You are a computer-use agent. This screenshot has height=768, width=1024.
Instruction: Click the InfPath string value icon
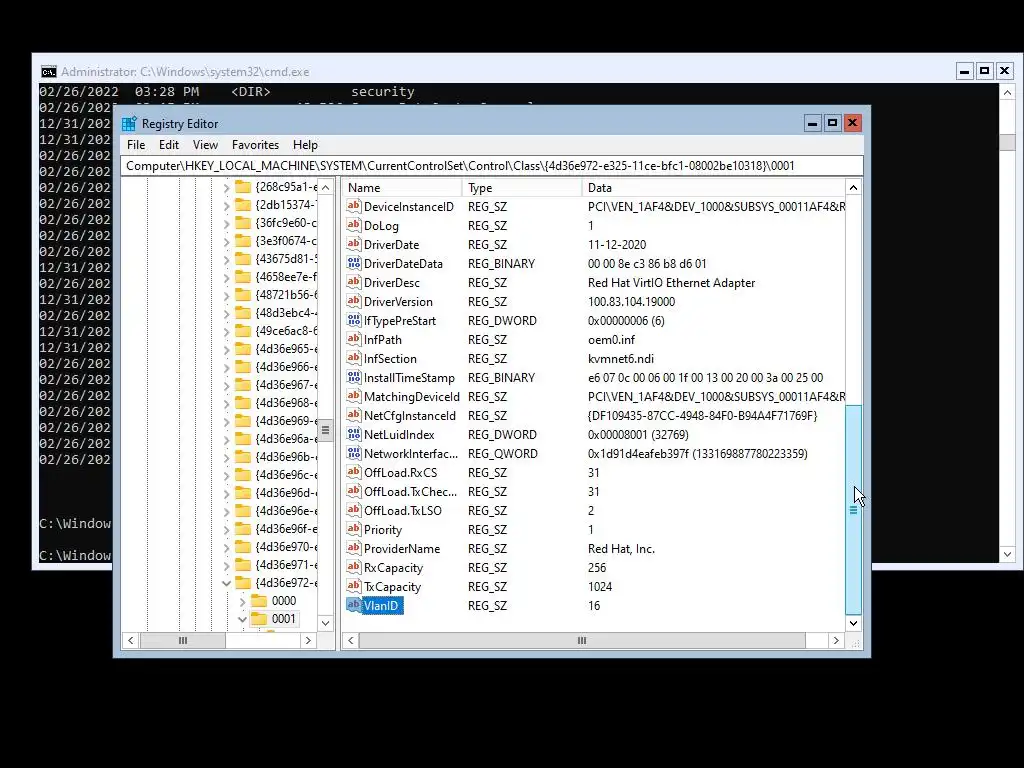tap(353, 339)
